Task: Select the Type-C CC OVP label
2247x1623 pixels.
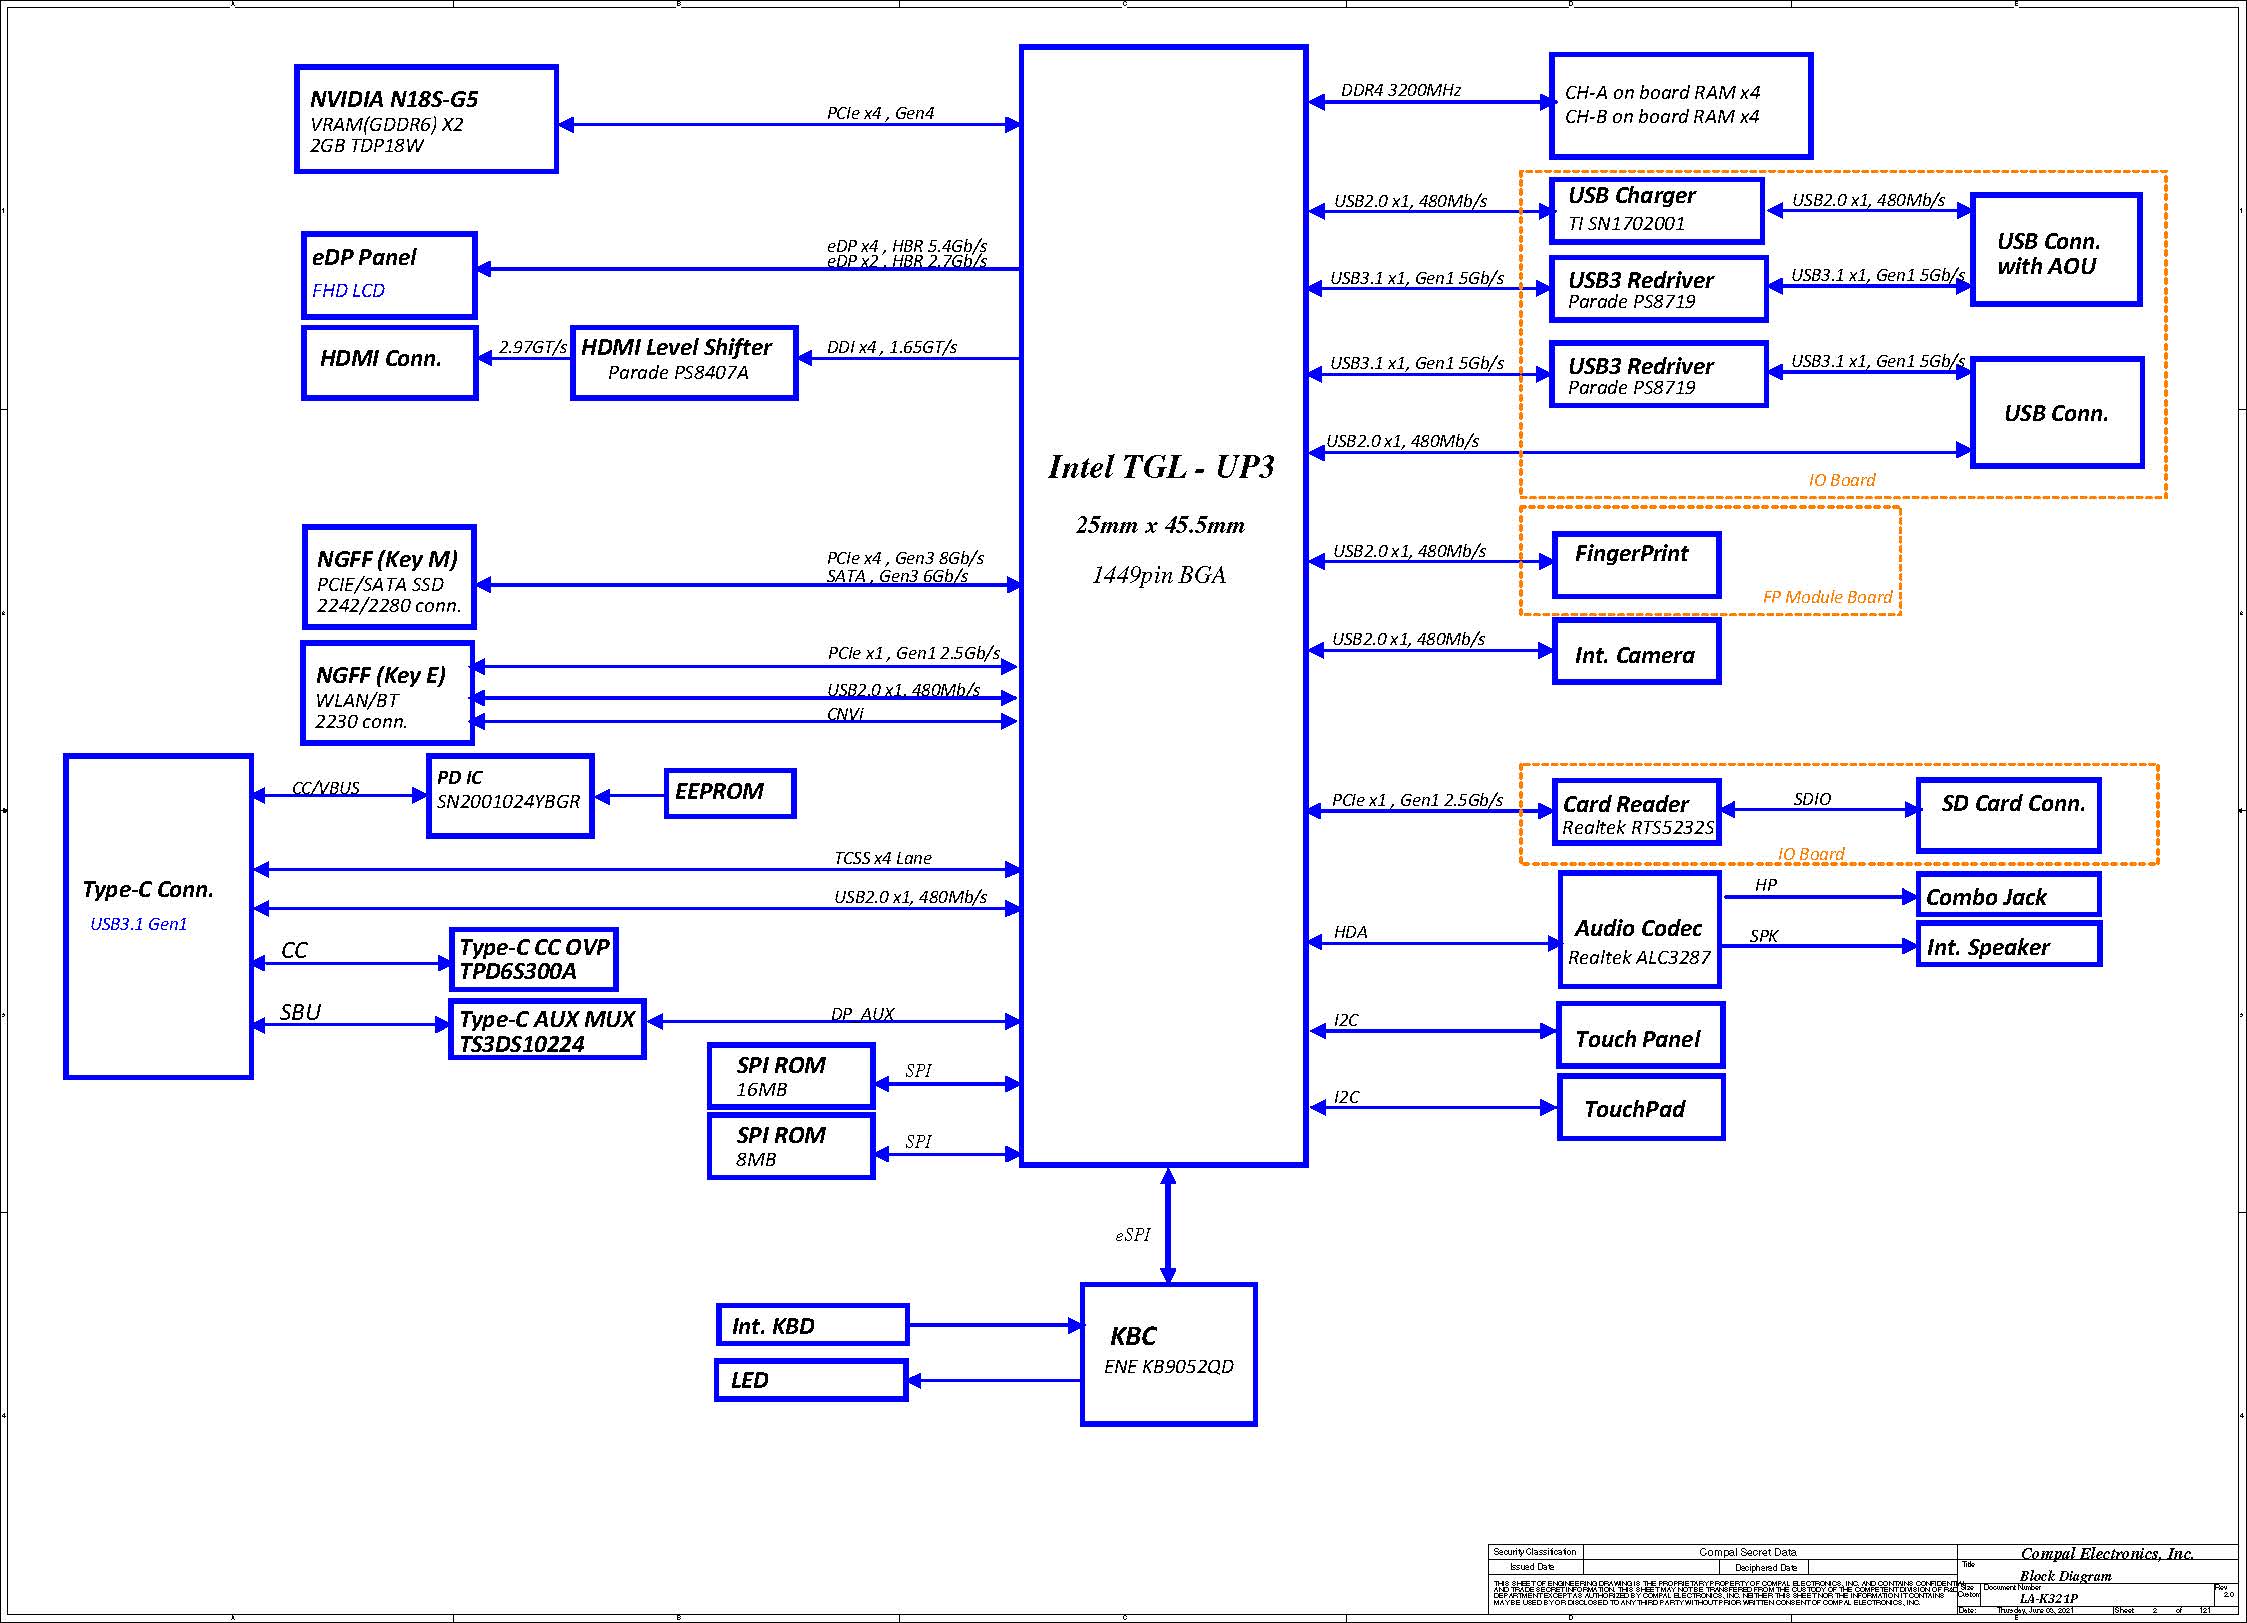Action: tap(534, 947)
